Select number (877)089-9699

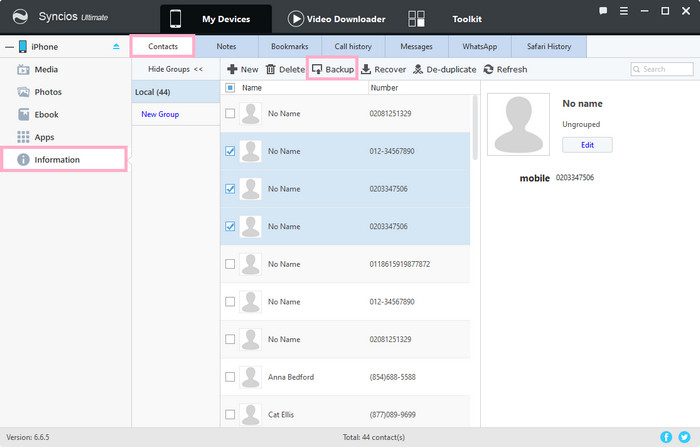pos(392,414)
